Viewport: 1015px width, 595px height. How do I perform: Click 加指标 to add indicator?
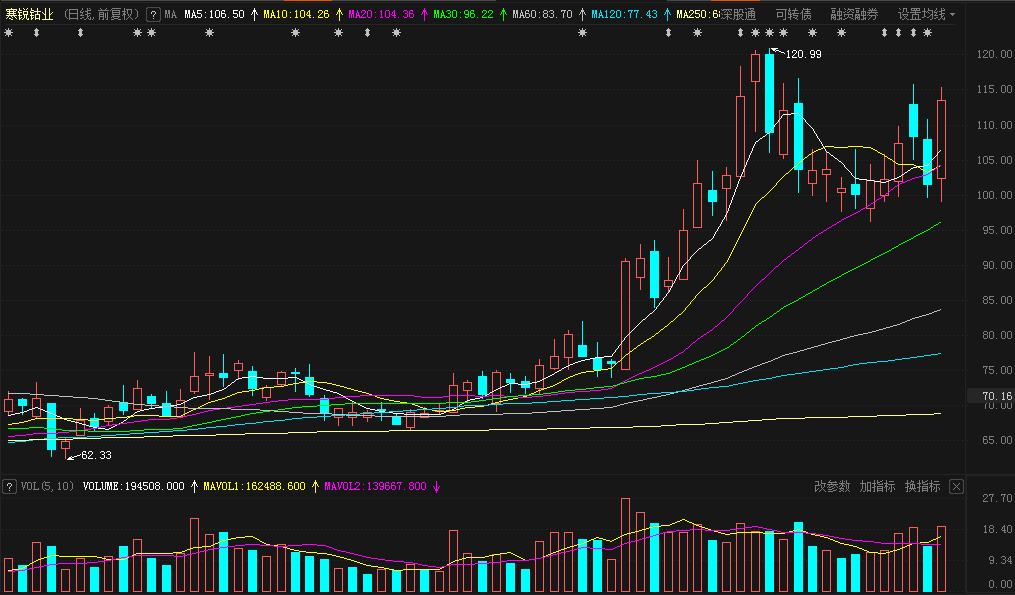tap(877, 486)
